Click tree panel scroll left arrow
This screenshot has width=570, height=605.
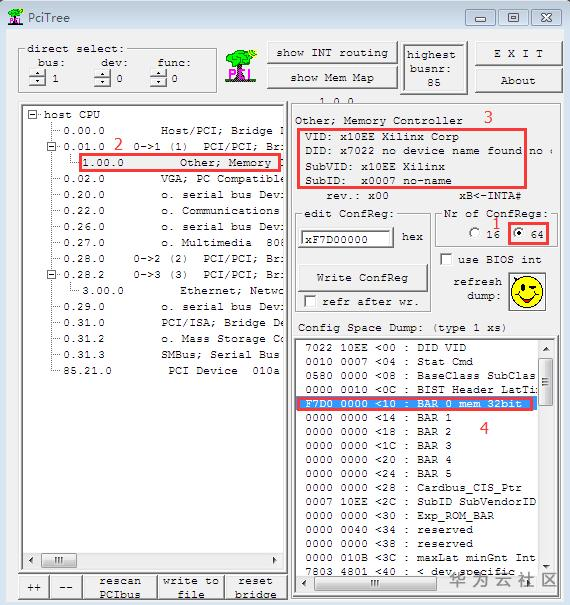click(x=31, y=560)
